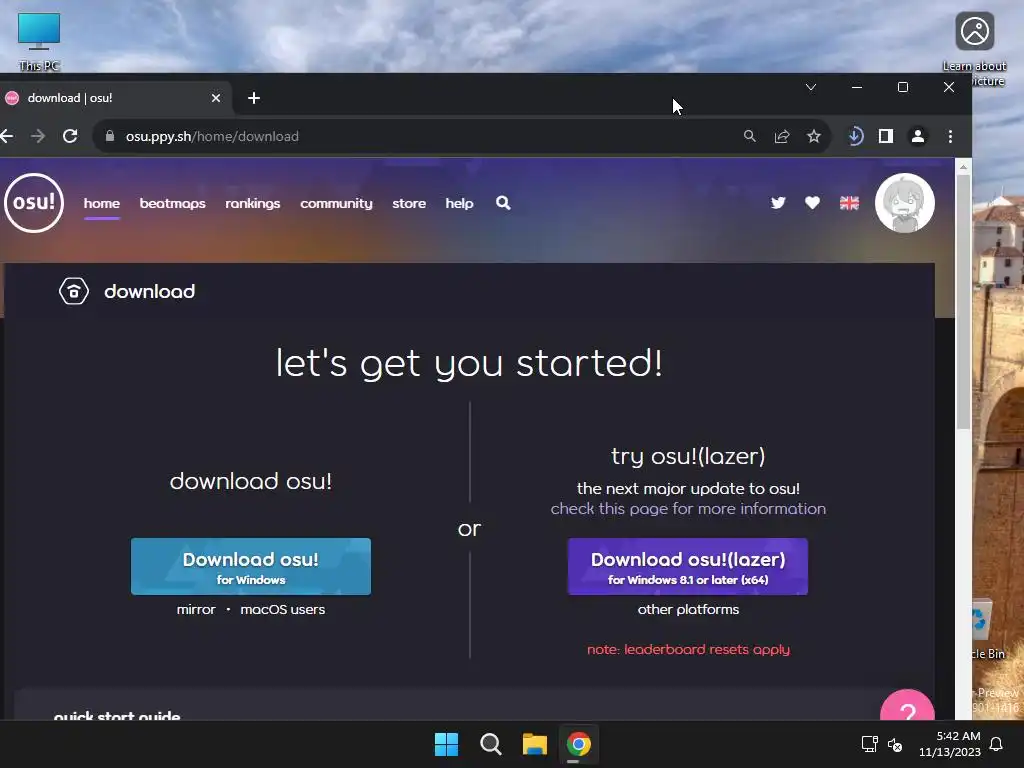Toggle Chrome side panel
Viewport: 1024px width, 768px height.
point(886,136)
